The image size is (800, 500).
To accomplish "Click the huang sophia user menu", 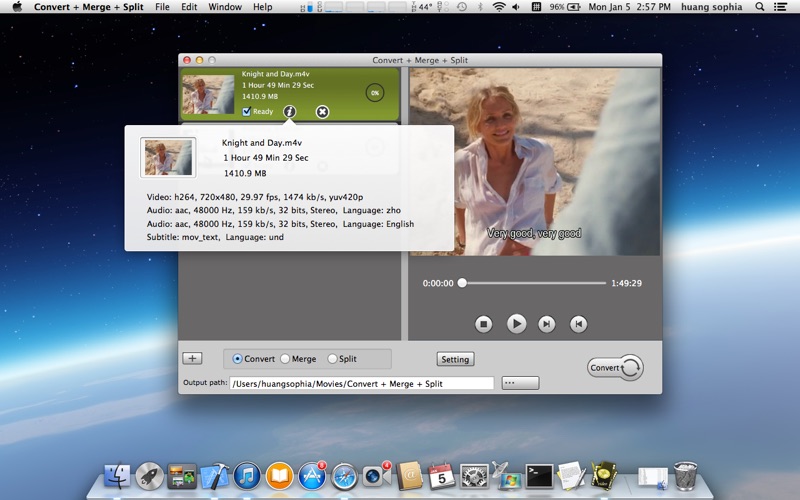I will coord(711,7).
